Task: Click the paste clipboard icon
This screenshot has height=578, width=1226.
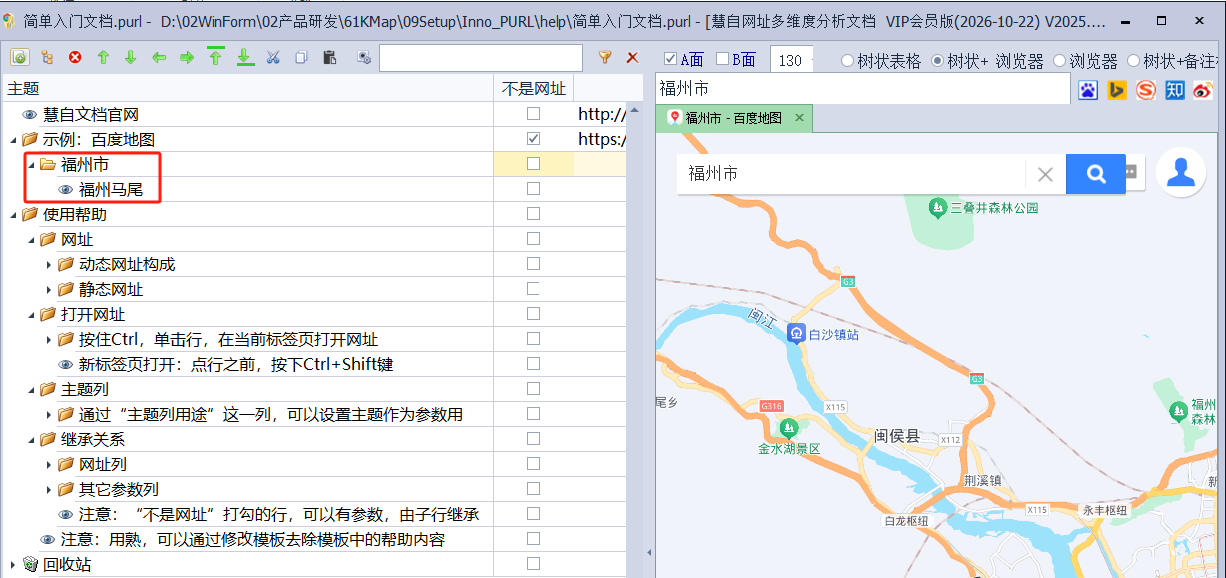Action: point(328,58)
